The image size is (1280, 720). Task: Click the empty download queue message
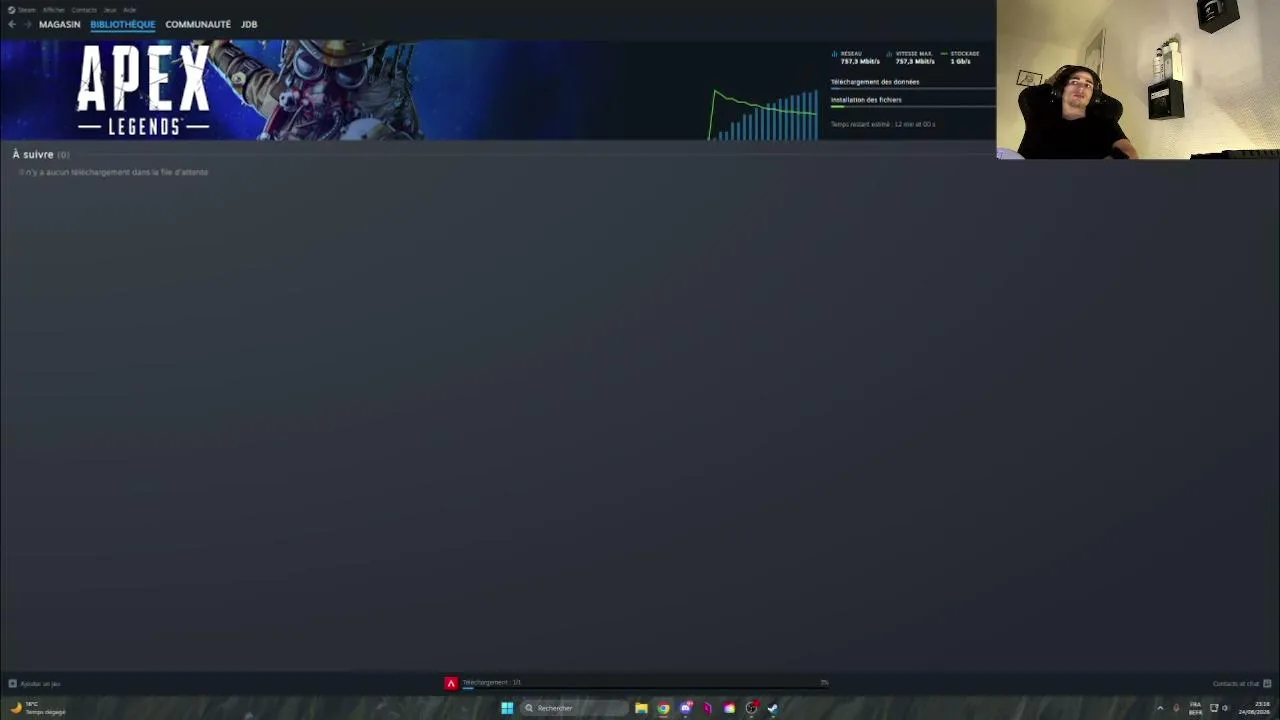pos(114,172)
